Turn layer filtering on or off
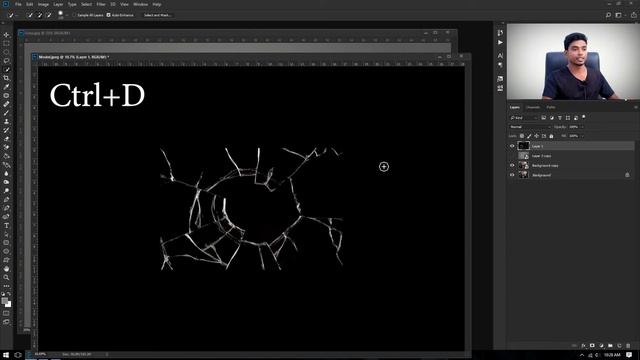The image size is (640, 360). (x=584, y=117)
